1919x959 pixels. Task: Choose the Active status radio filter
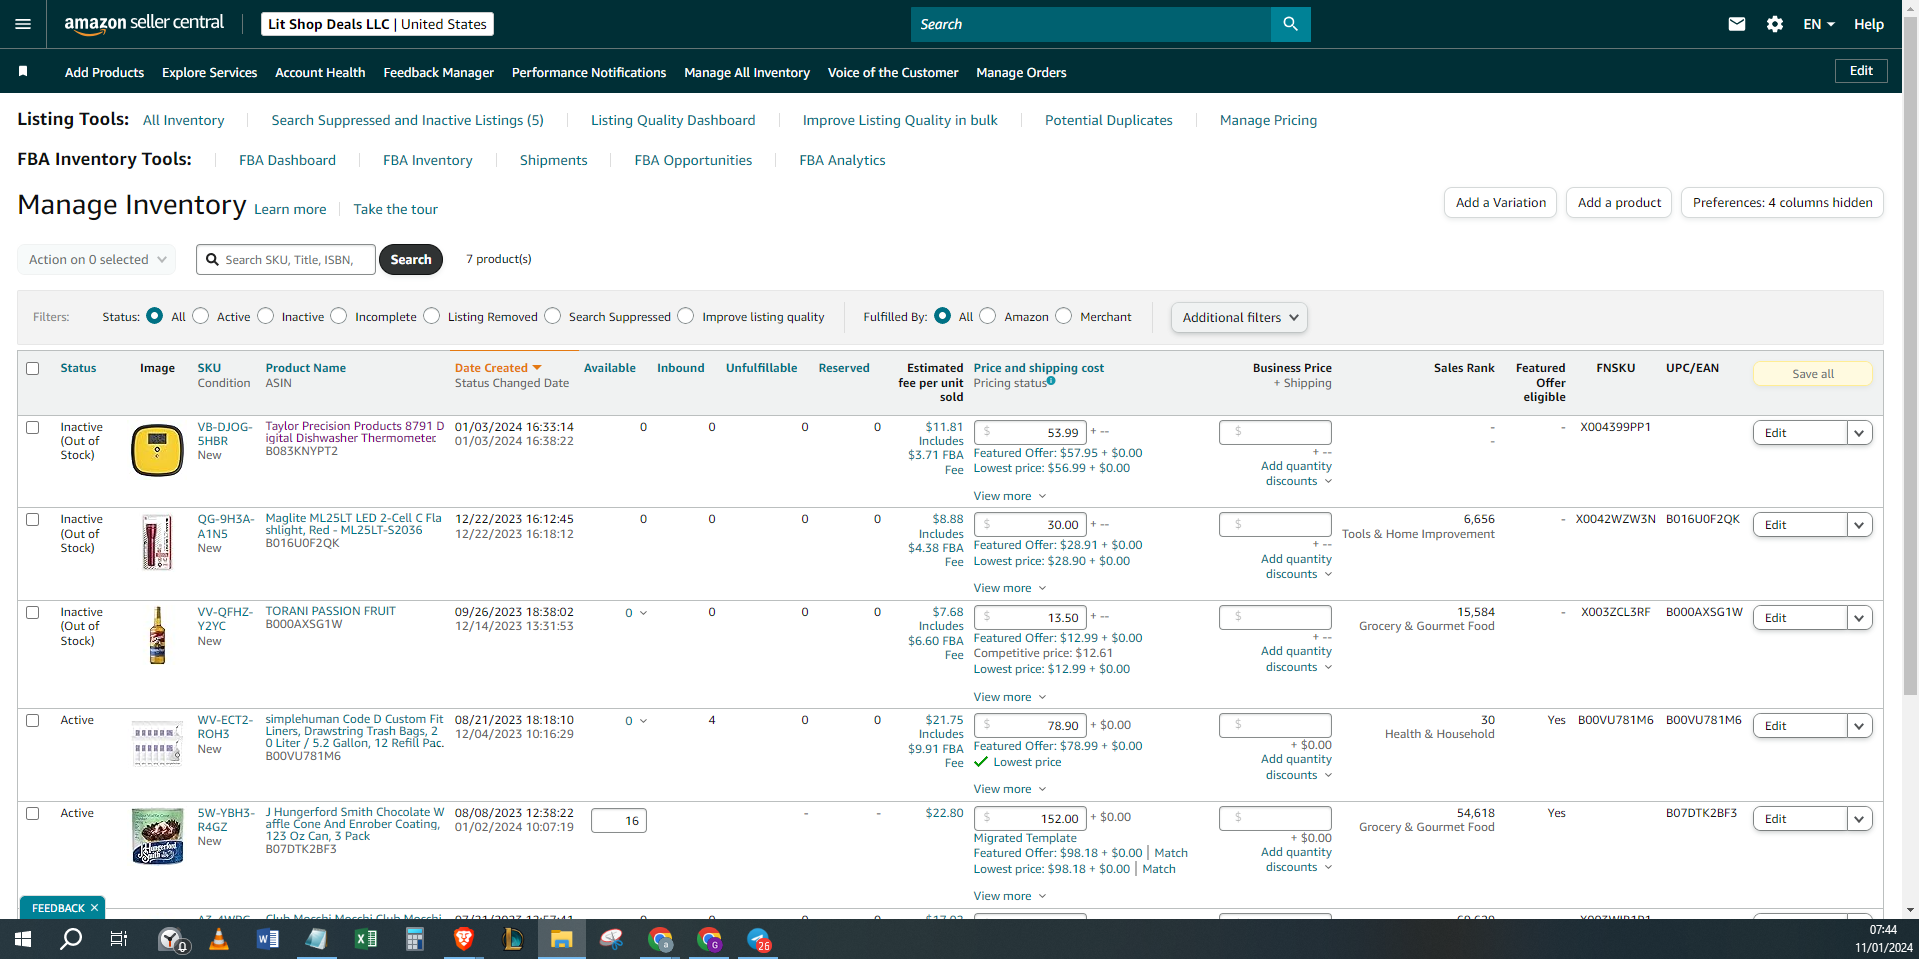tap(201, 316)
